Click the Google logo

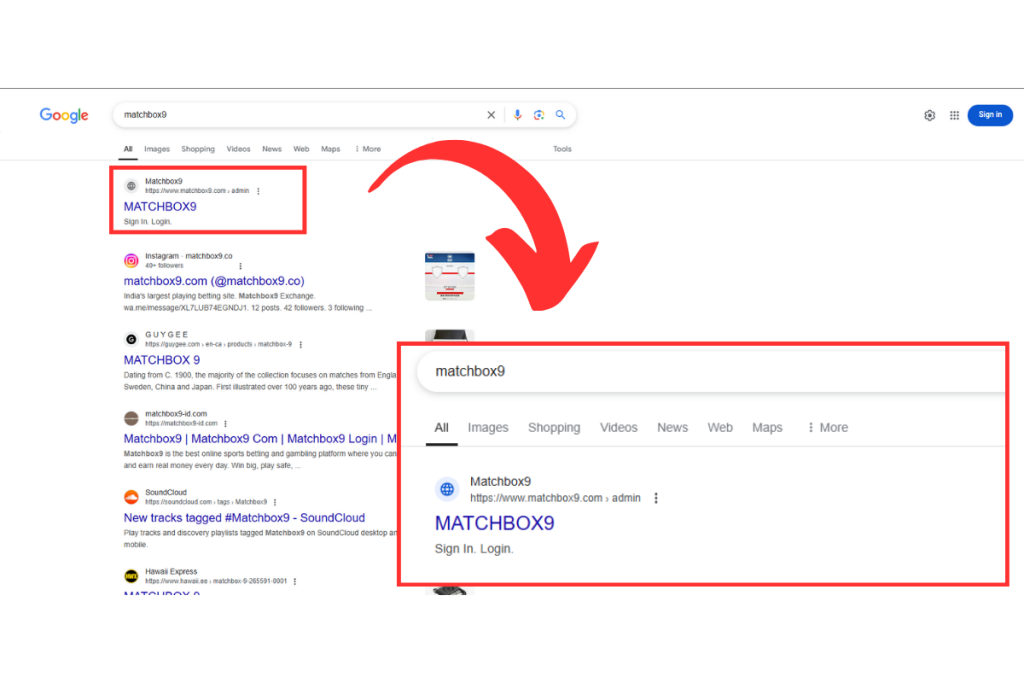tap(64, 116)
